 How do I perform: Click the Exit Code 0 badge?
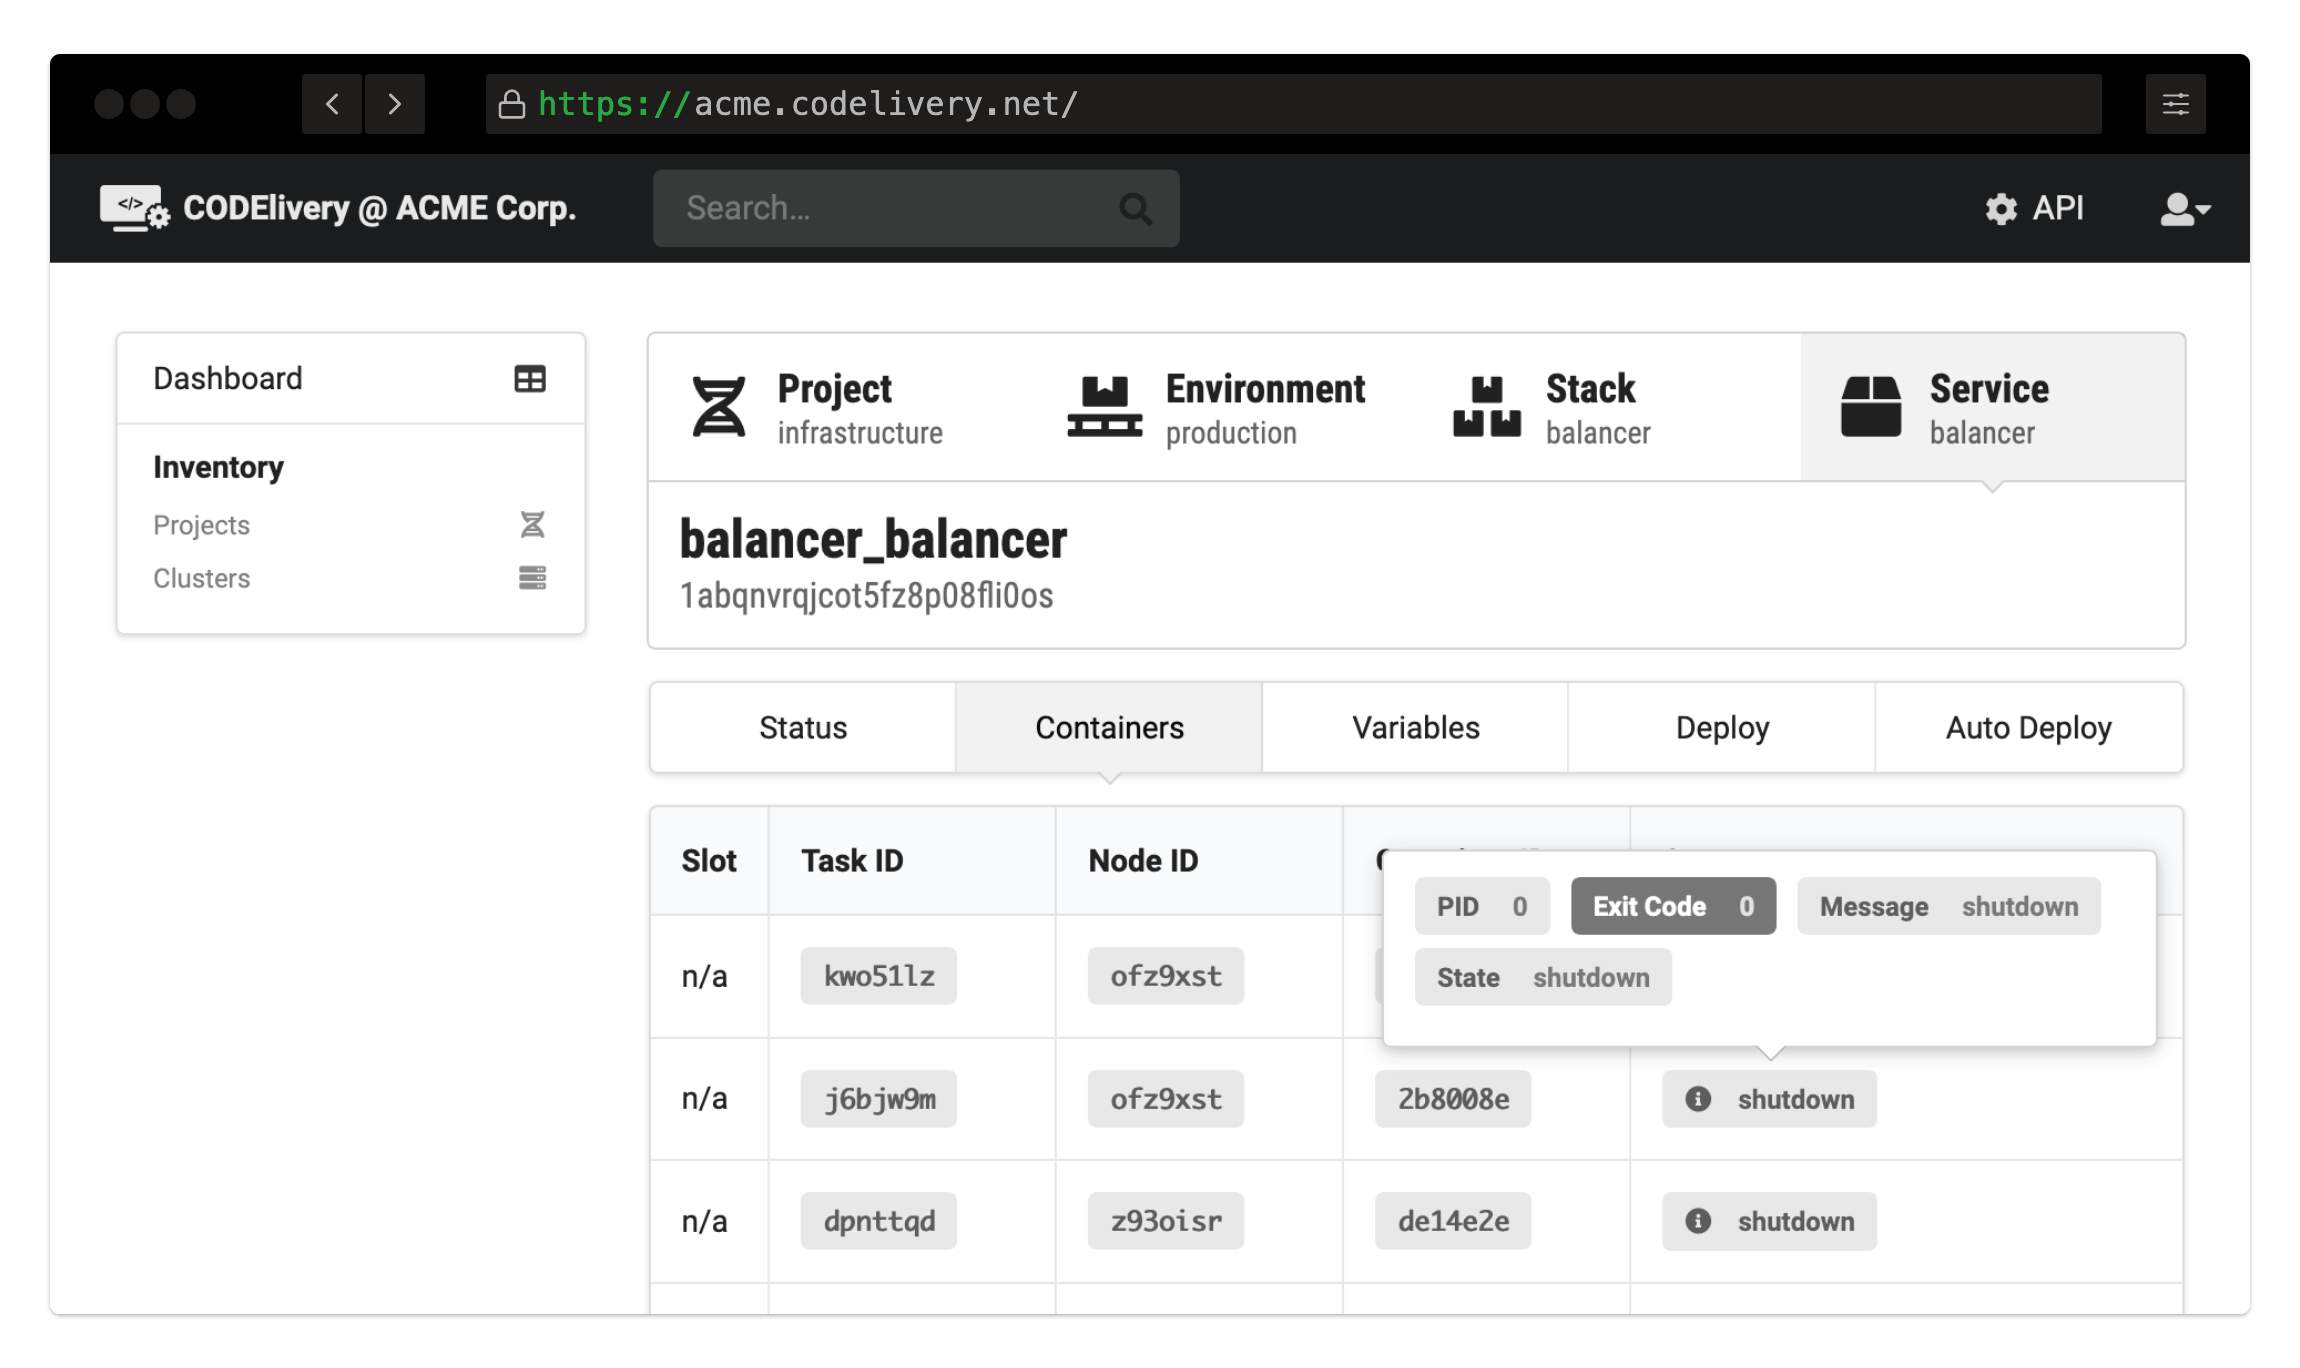click(x=1672, y=906)
